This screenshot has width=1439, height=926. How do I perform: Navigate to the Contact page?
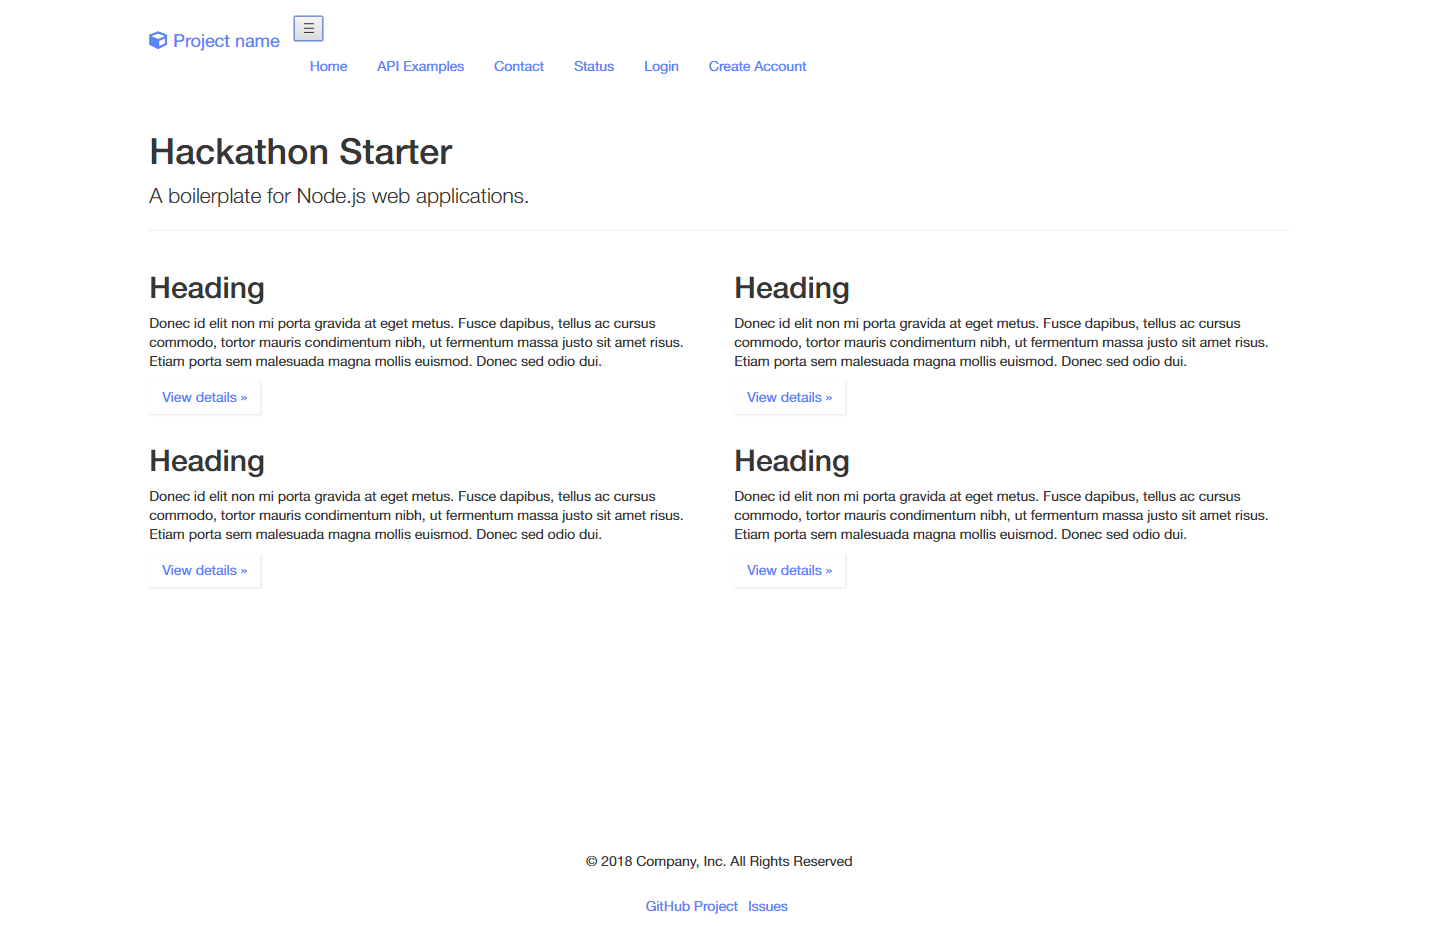pos(518,66)
